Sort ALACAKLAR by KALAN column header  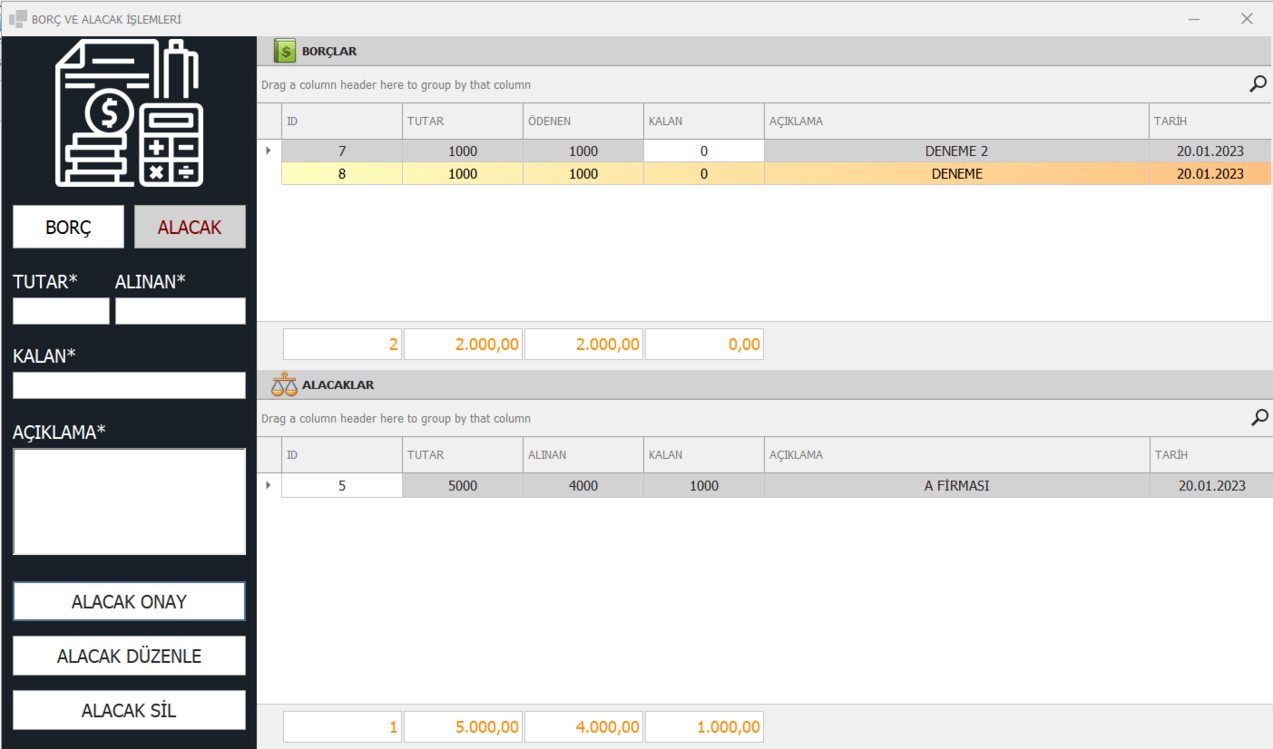point(704,455)
